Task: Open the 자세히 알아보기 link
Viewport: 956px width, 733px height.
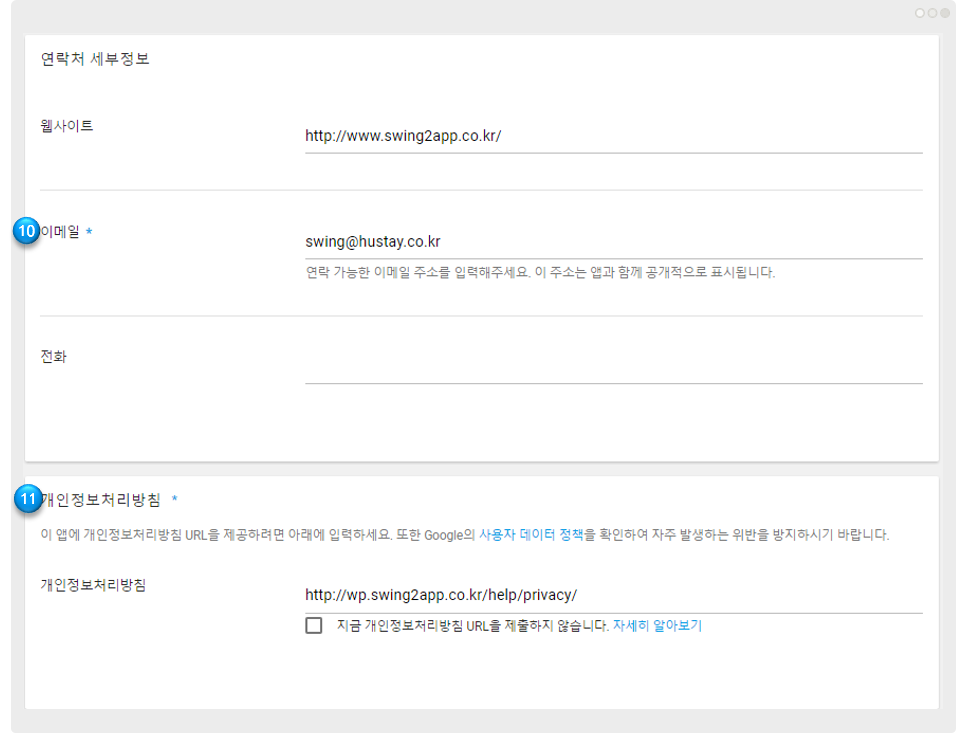Action: pyautogui.click(x=657, y=626)
